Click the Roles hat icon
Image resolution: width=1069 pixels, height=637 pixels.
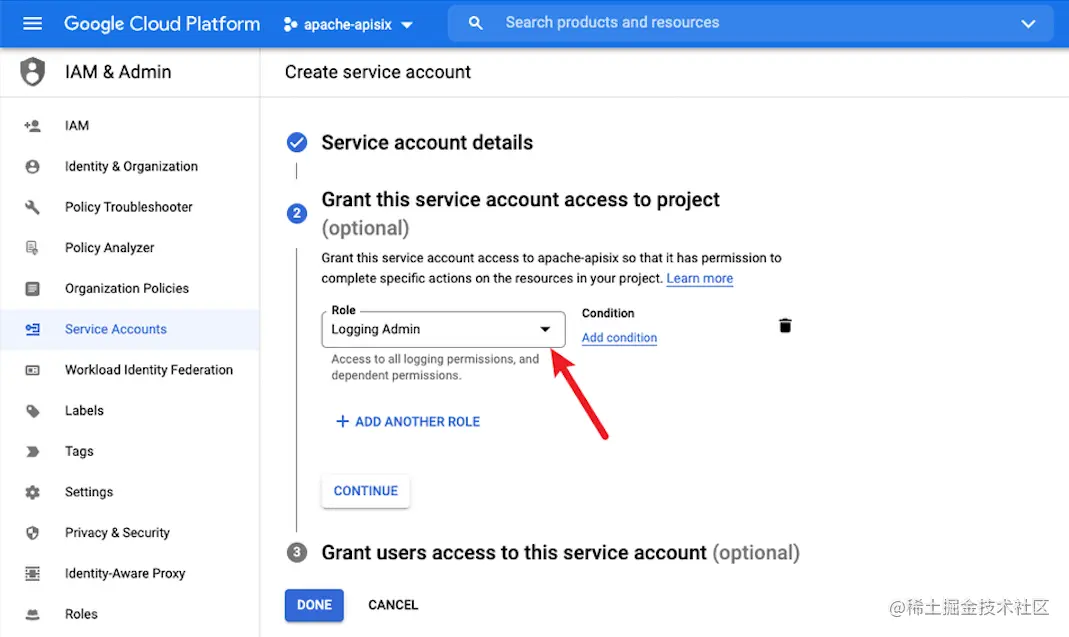(x=32, y=614)
